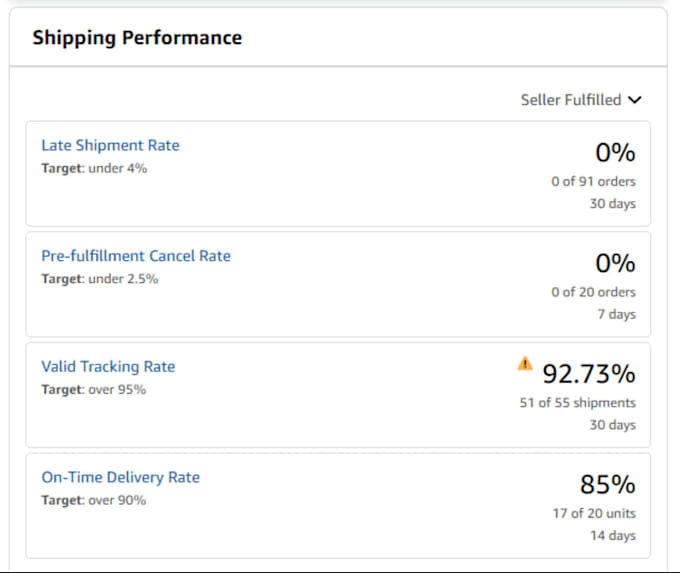Click the 92.73% tracking rate value
Viewport: 680px width, 573px height.
click(589, 373)
